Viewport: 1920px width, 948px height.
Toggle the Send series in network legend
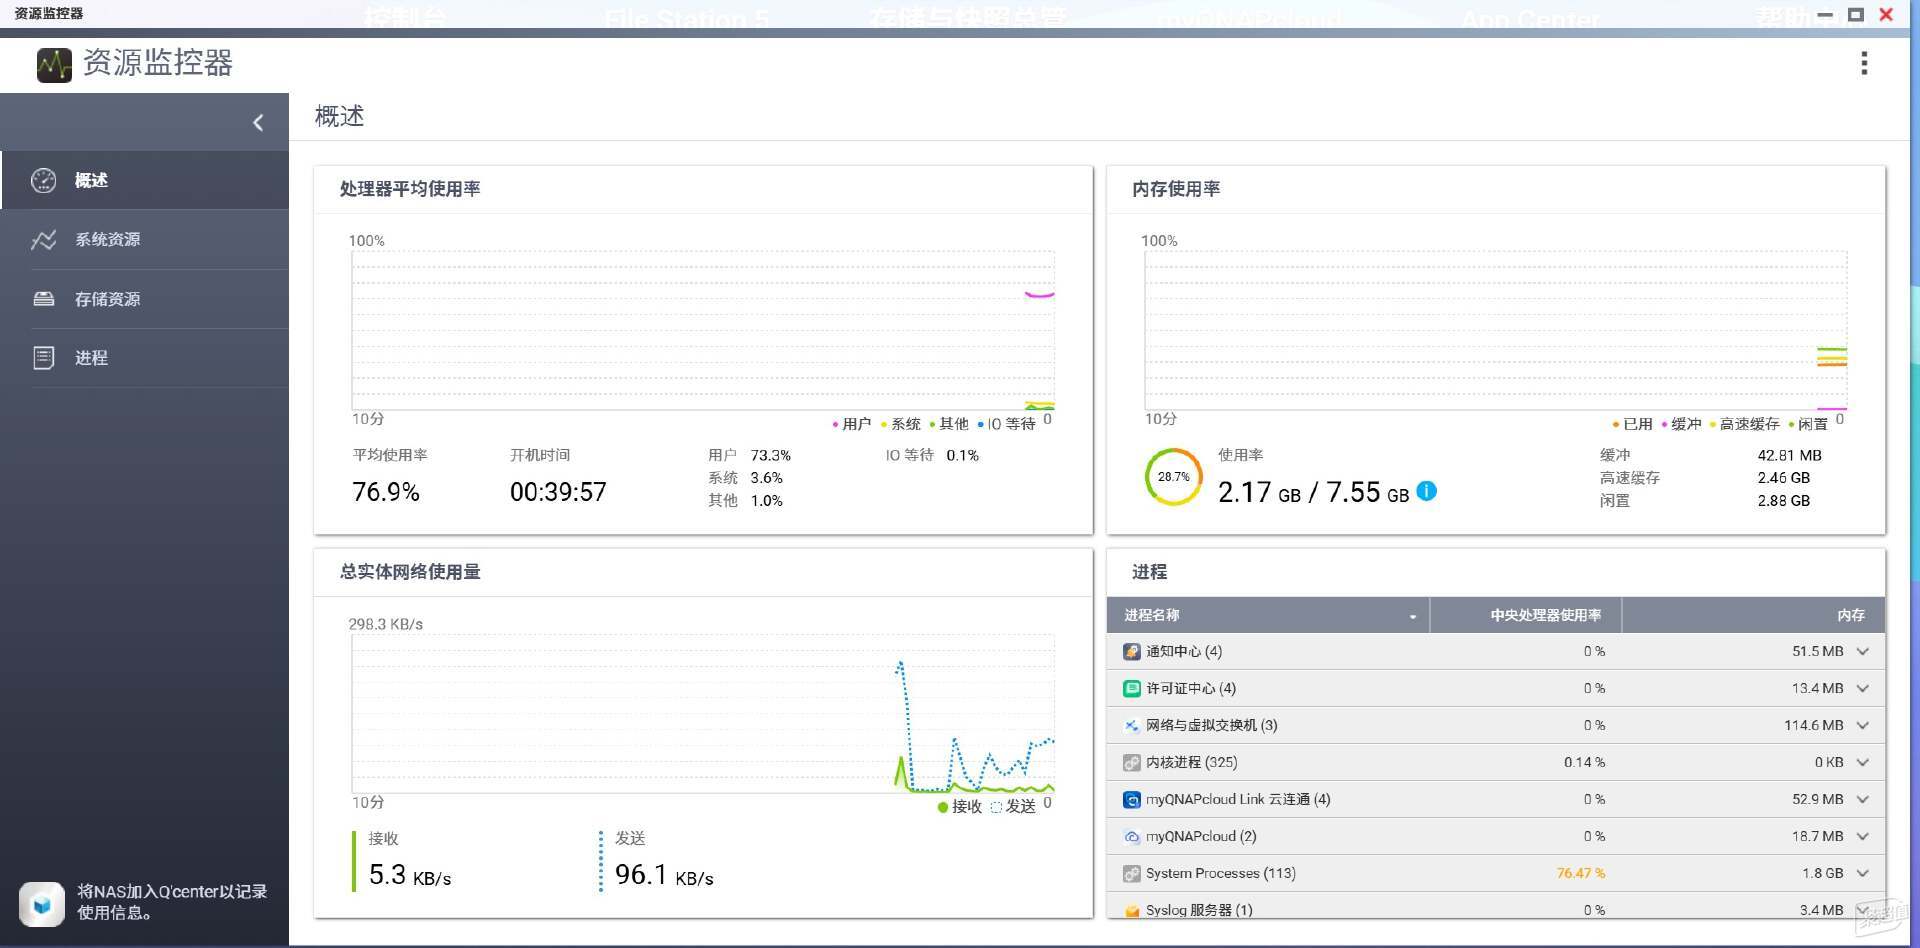coord(1013,806)
